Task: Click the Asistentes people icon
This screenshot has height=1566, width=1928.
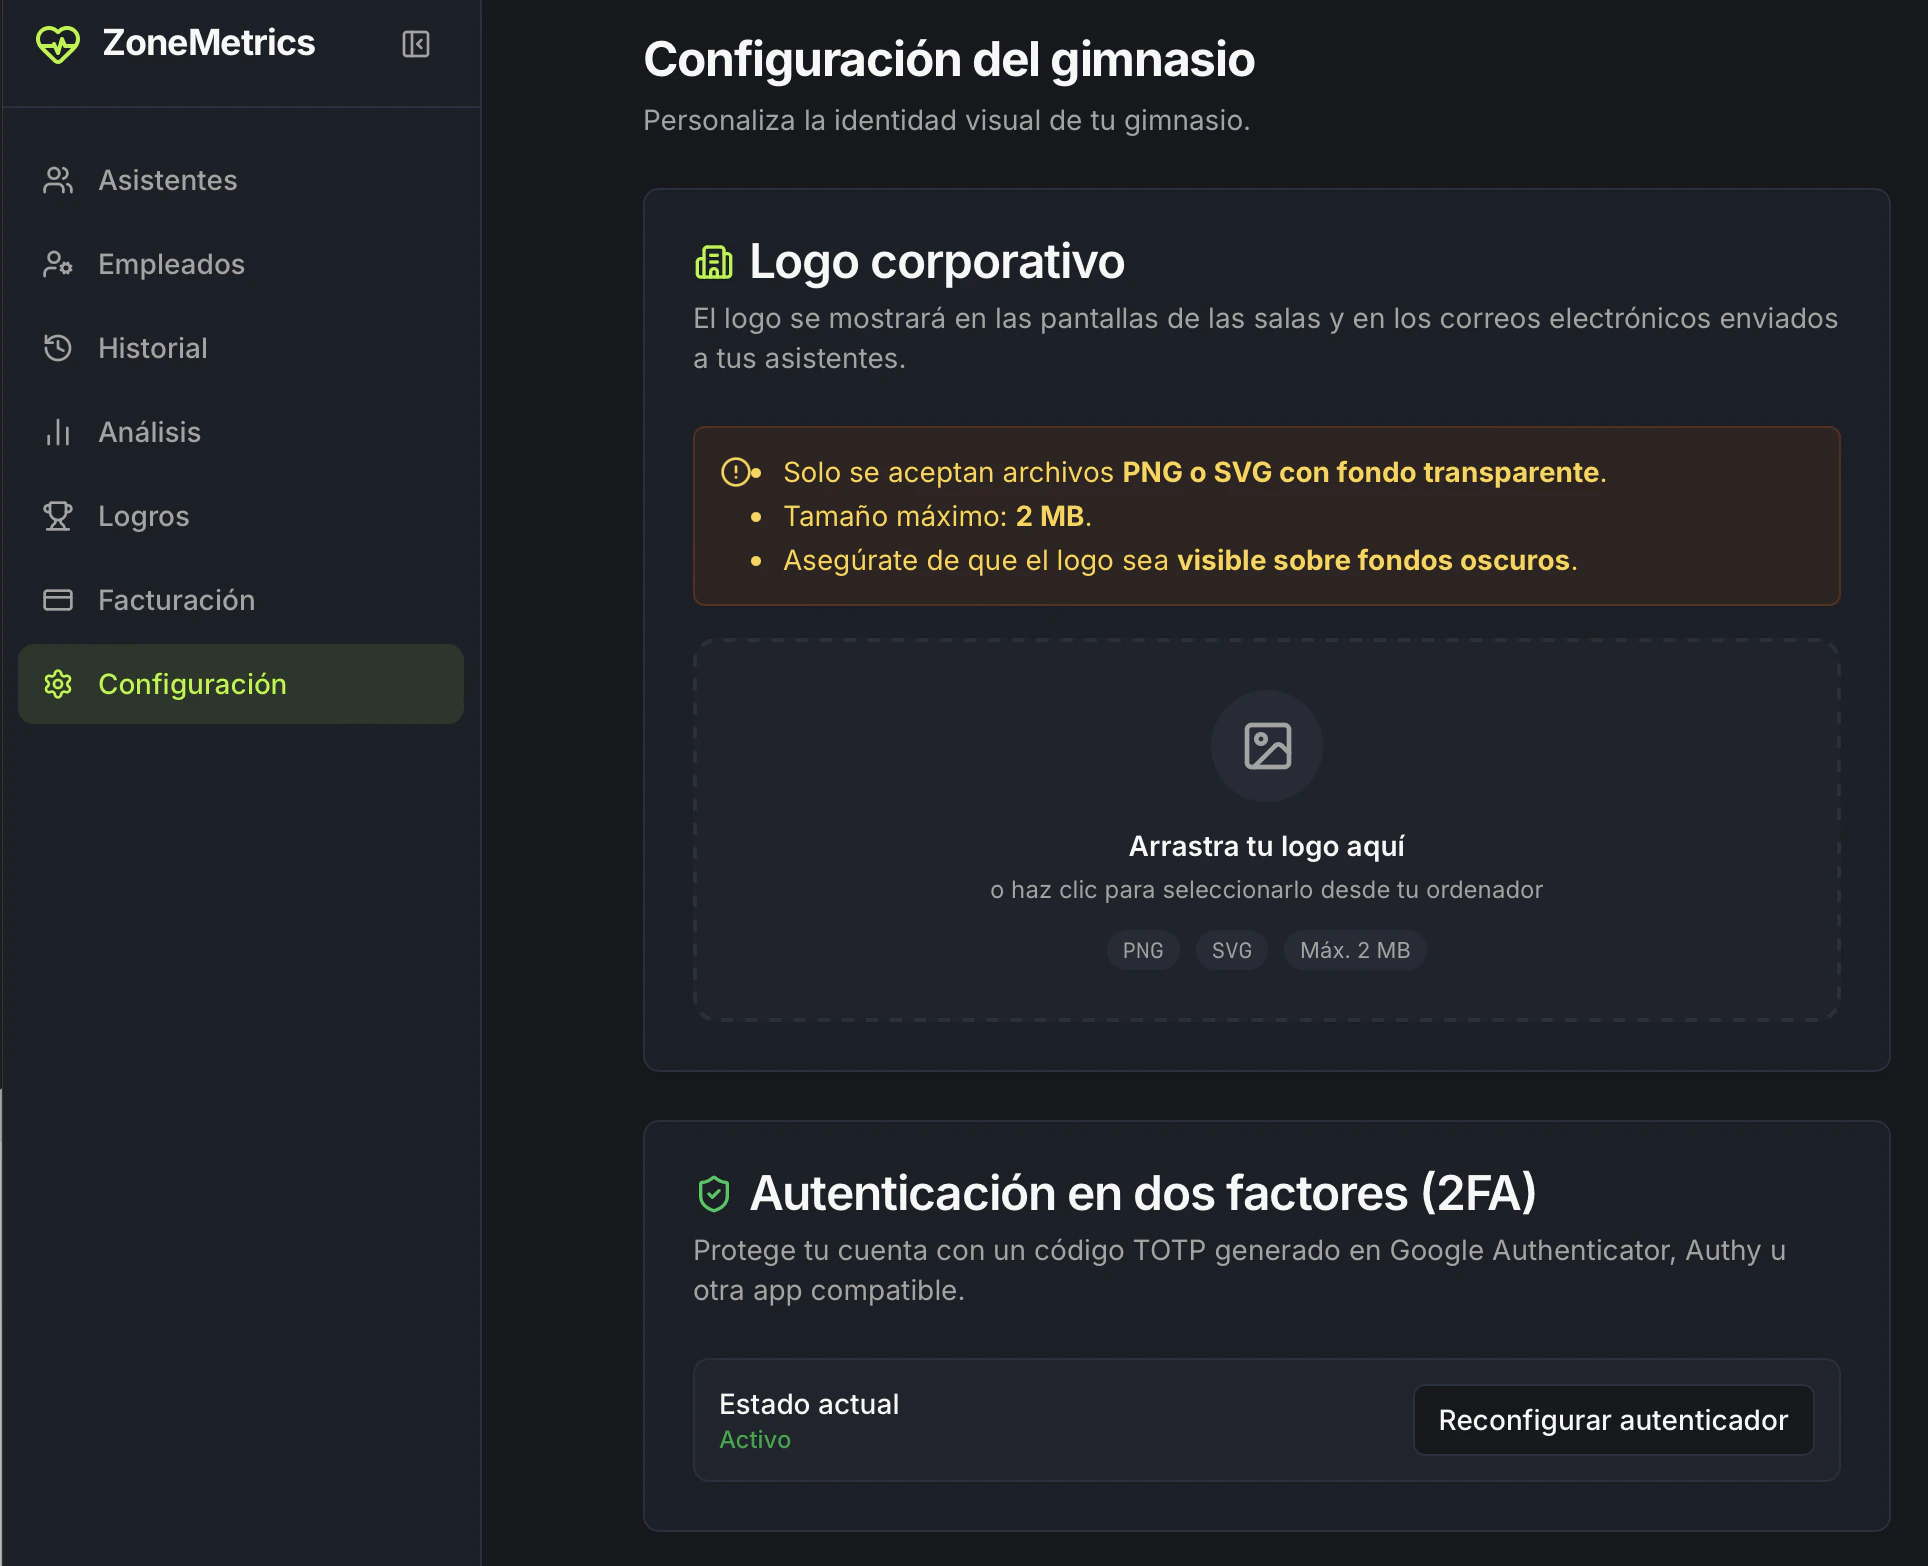Action: (x=58, y=180)
